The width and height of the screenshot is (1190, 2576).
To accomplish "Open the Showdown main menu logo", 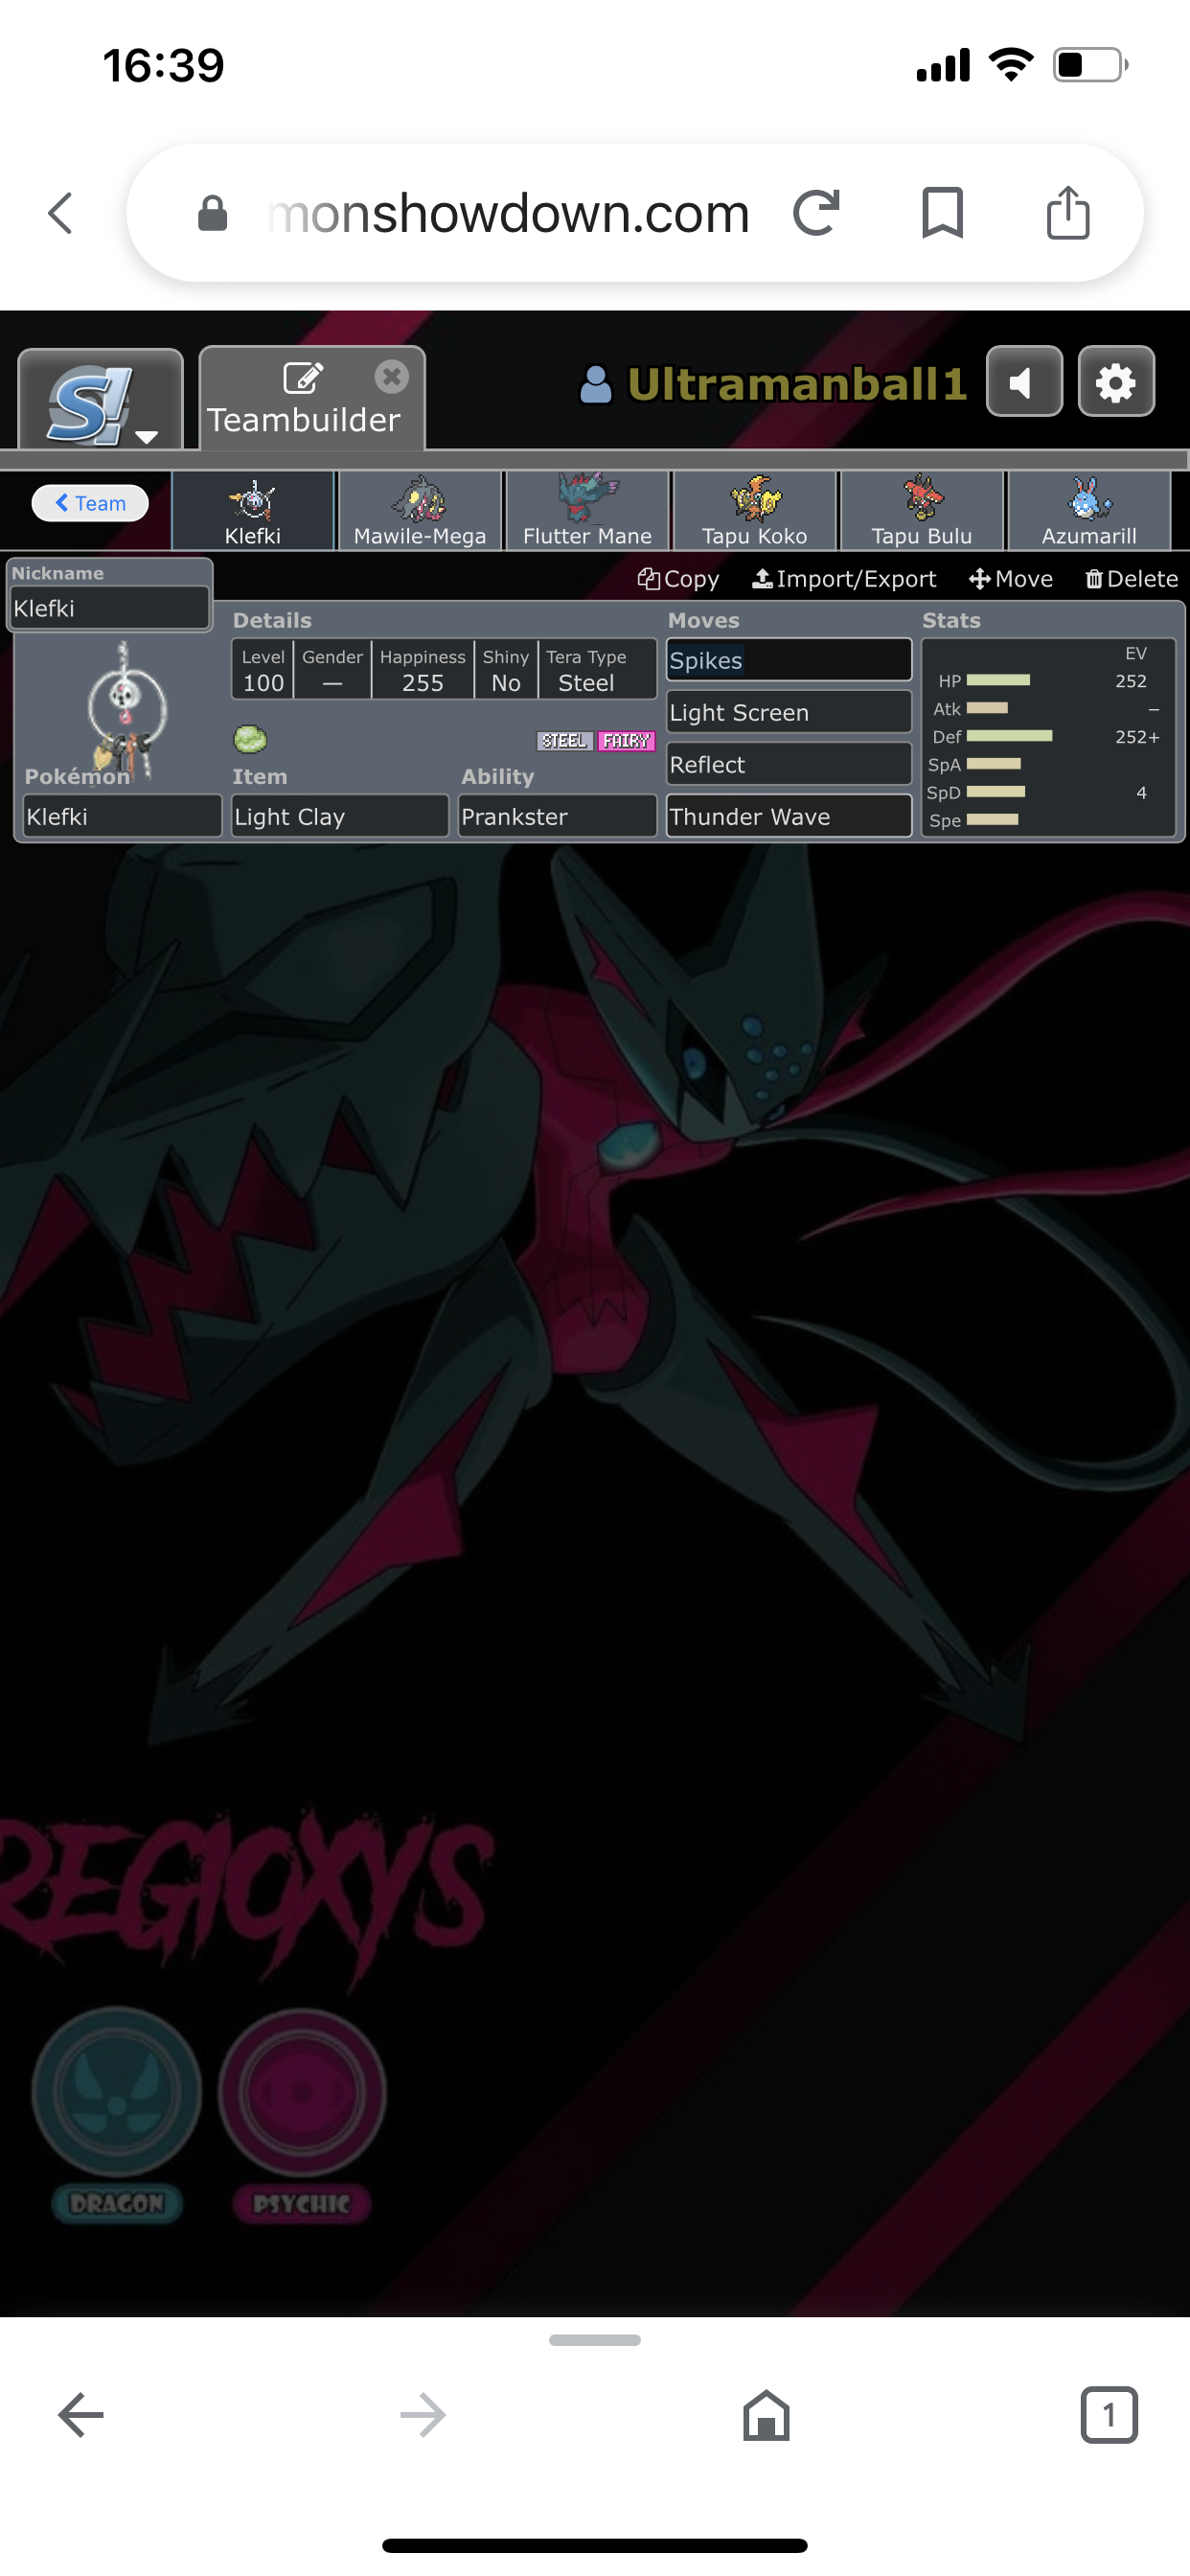I will click(100, 400).
